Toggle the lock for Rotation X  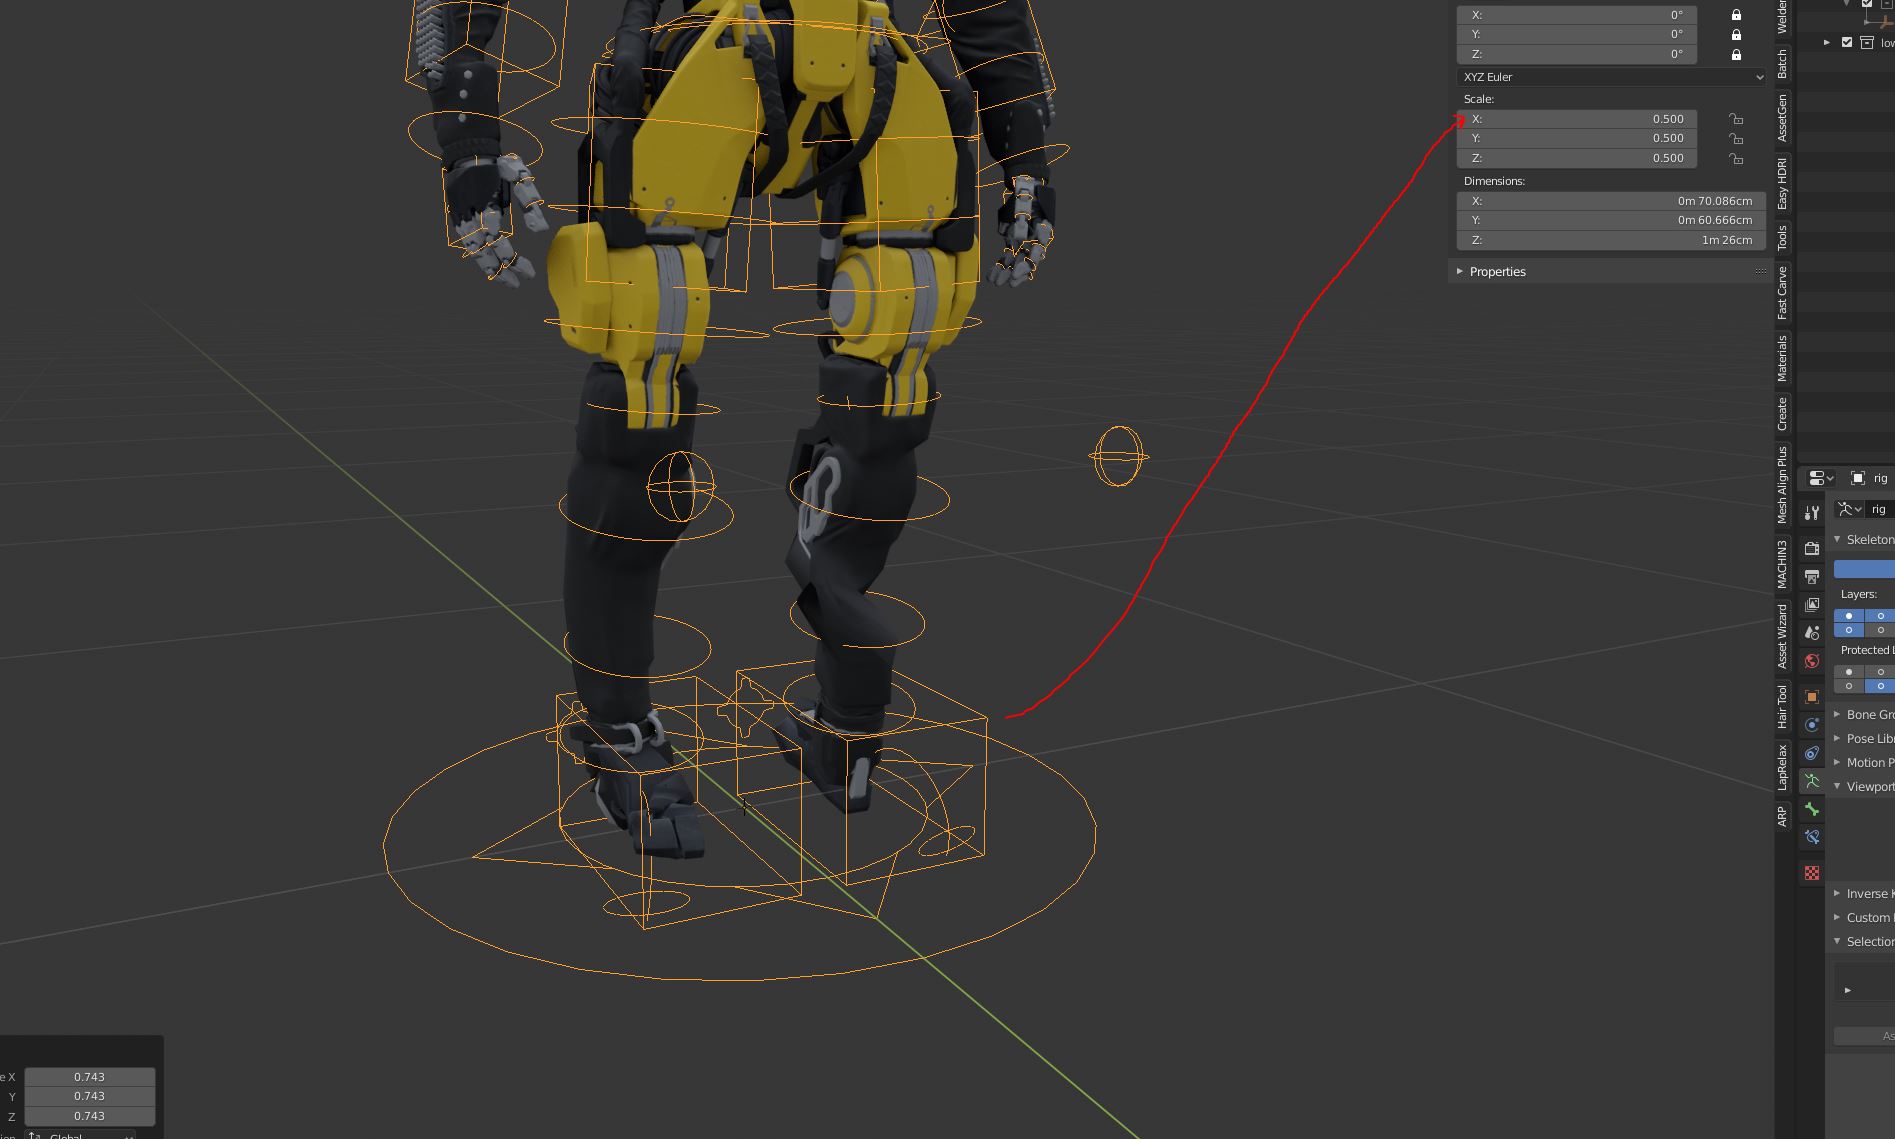(x=1736, y=15)
